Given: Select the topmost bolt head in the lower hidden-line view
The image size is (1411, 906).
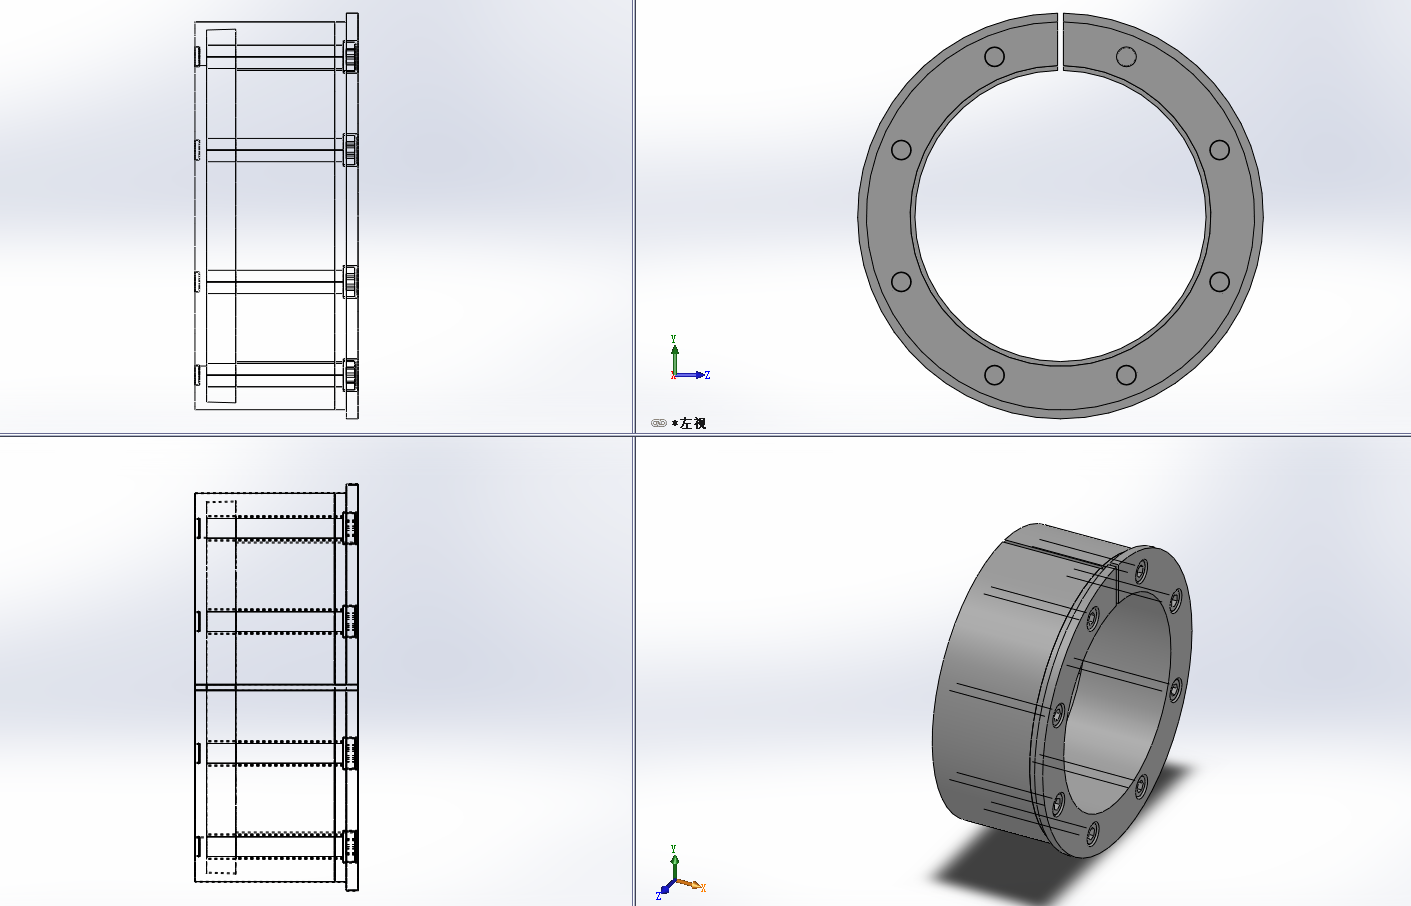Looking at the screenshot, I should (x=351, y=527).
